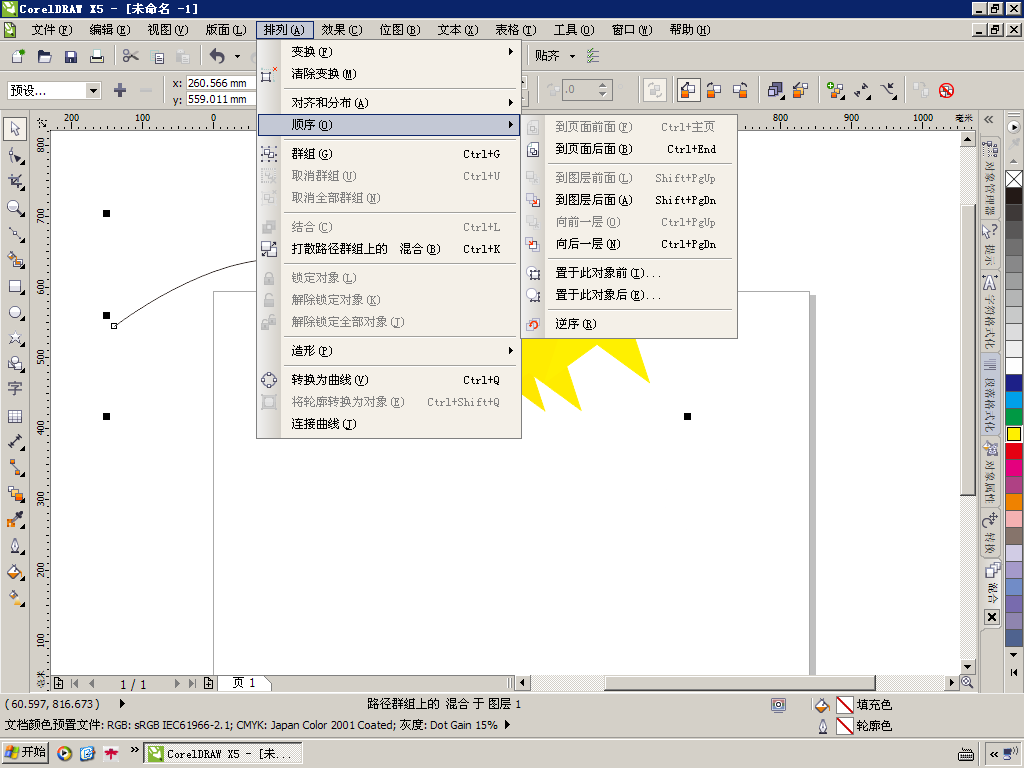Click the Print icon
This screenshot has width=1024, height=768.
(x=97, y=56)
